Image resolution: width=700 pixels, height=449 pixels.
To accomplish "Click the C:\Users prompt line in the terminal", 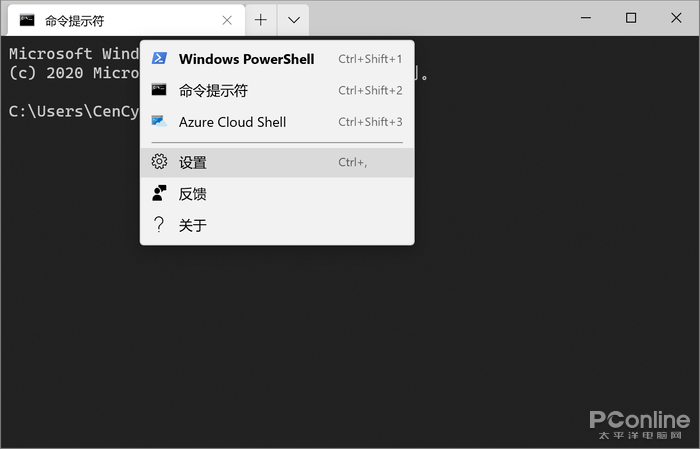I will click(72, 111).
